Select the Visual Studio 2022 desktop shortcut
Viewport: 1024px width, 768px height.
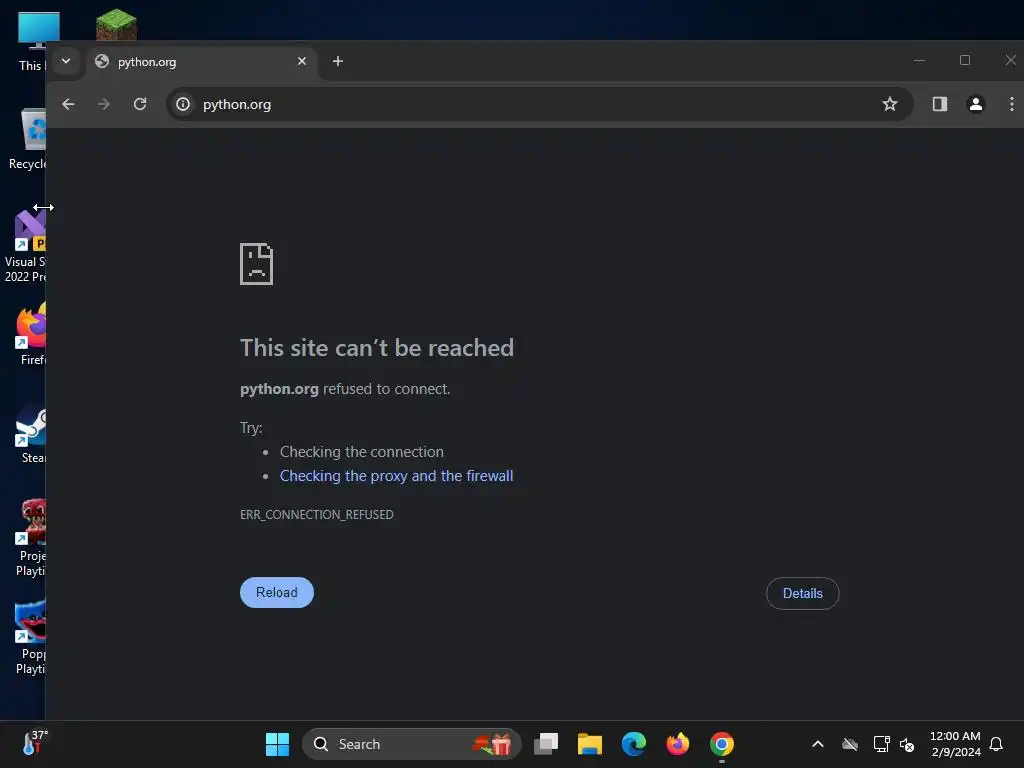[26, 246]
